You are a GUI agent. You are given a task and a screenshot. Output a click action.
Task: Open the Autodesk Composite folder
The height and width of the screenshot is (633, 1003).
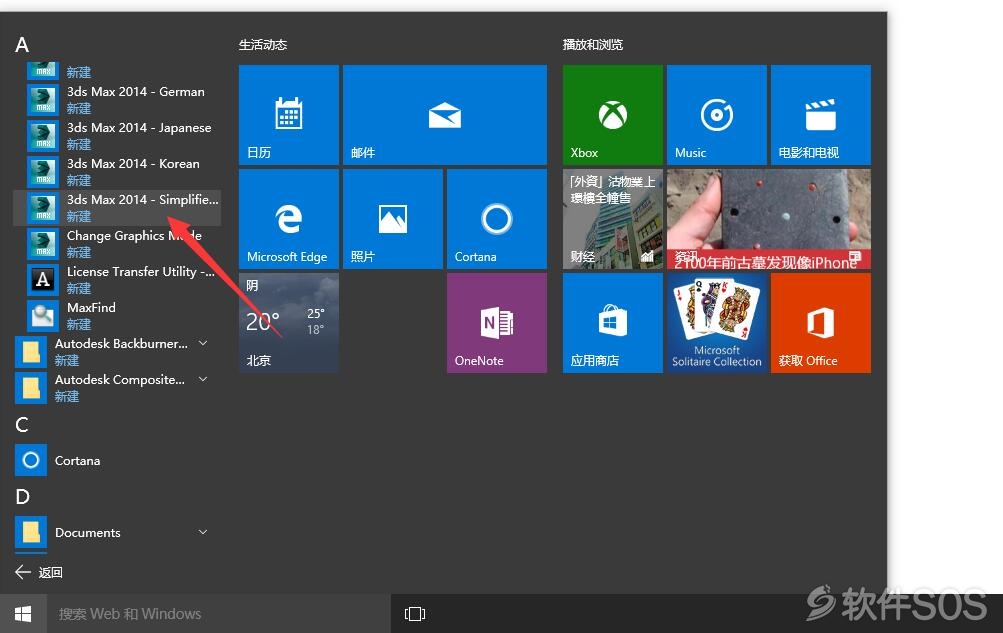click(x=117, y=387)
